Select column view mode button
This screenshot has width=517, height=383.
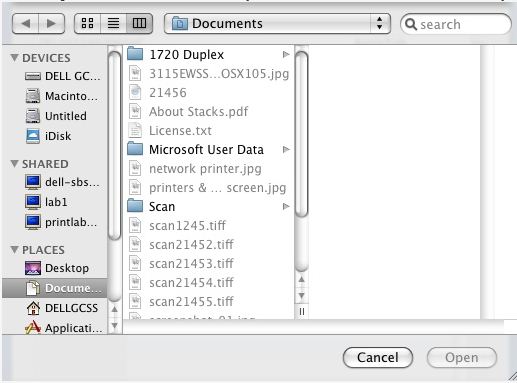pos(139,23)
